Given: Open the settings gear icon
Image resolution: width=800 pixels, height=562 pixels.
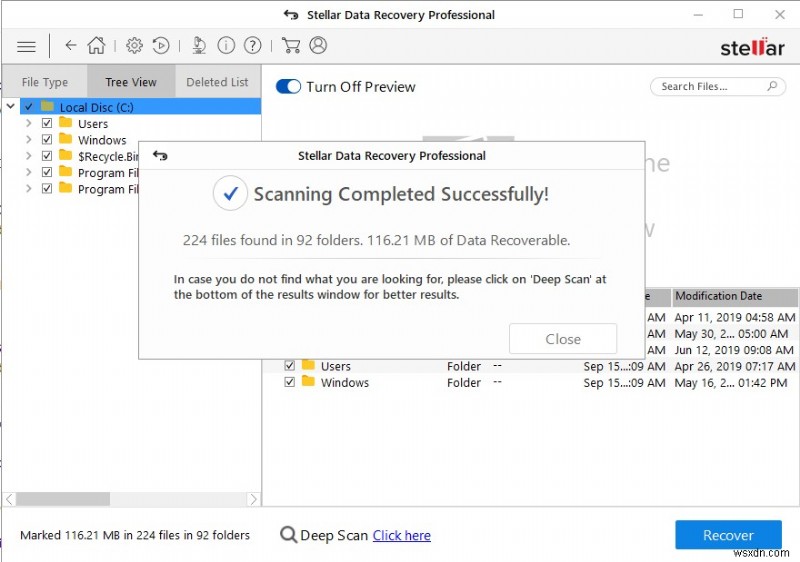Looking at the screenshot, I should 134,45.
